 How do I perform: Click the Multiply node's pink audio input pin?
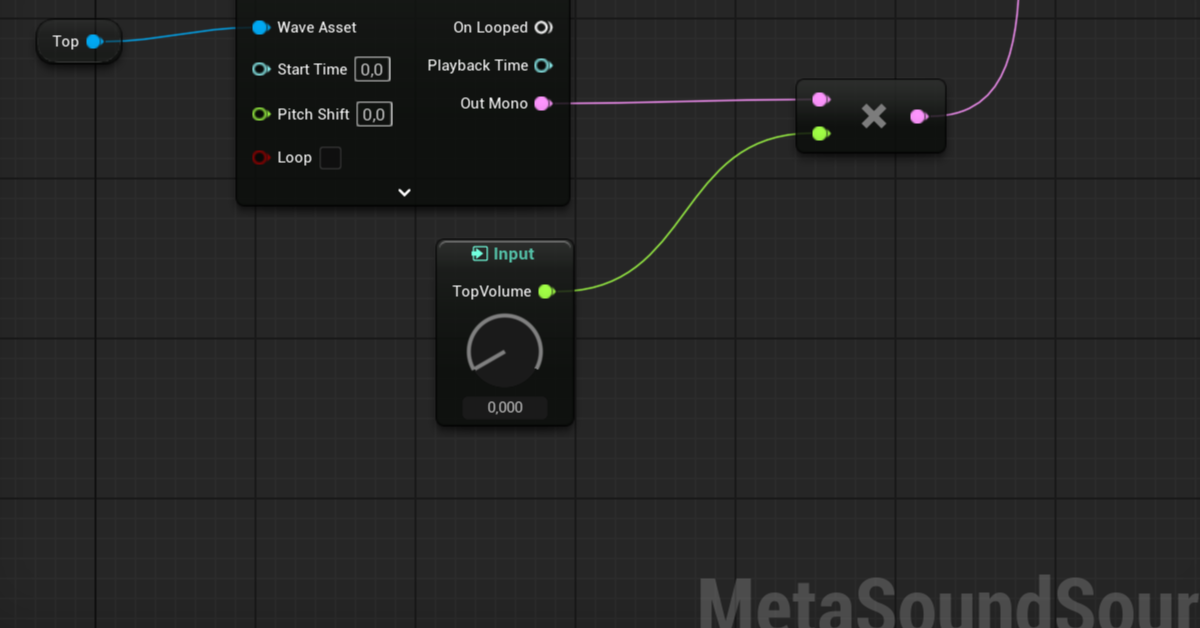tap(820, 99)
